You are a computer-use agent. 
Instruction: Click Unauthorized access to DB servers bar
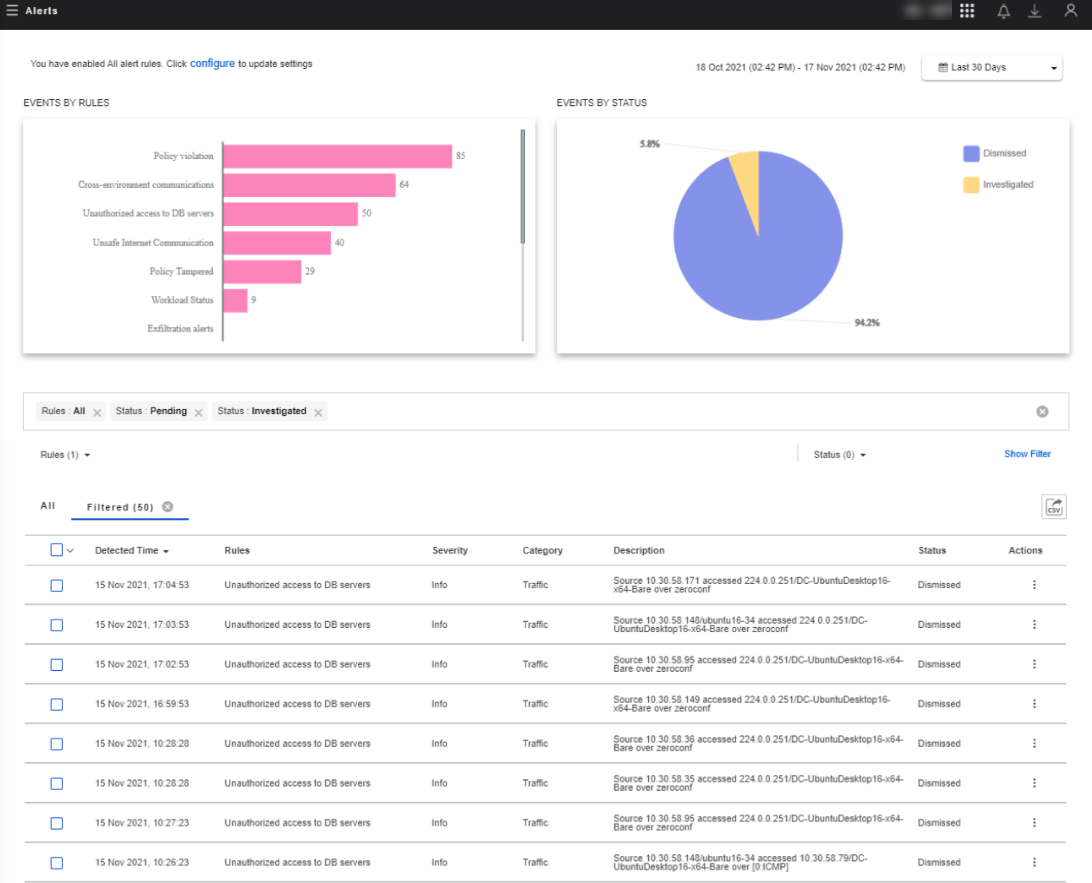[290, 214]
